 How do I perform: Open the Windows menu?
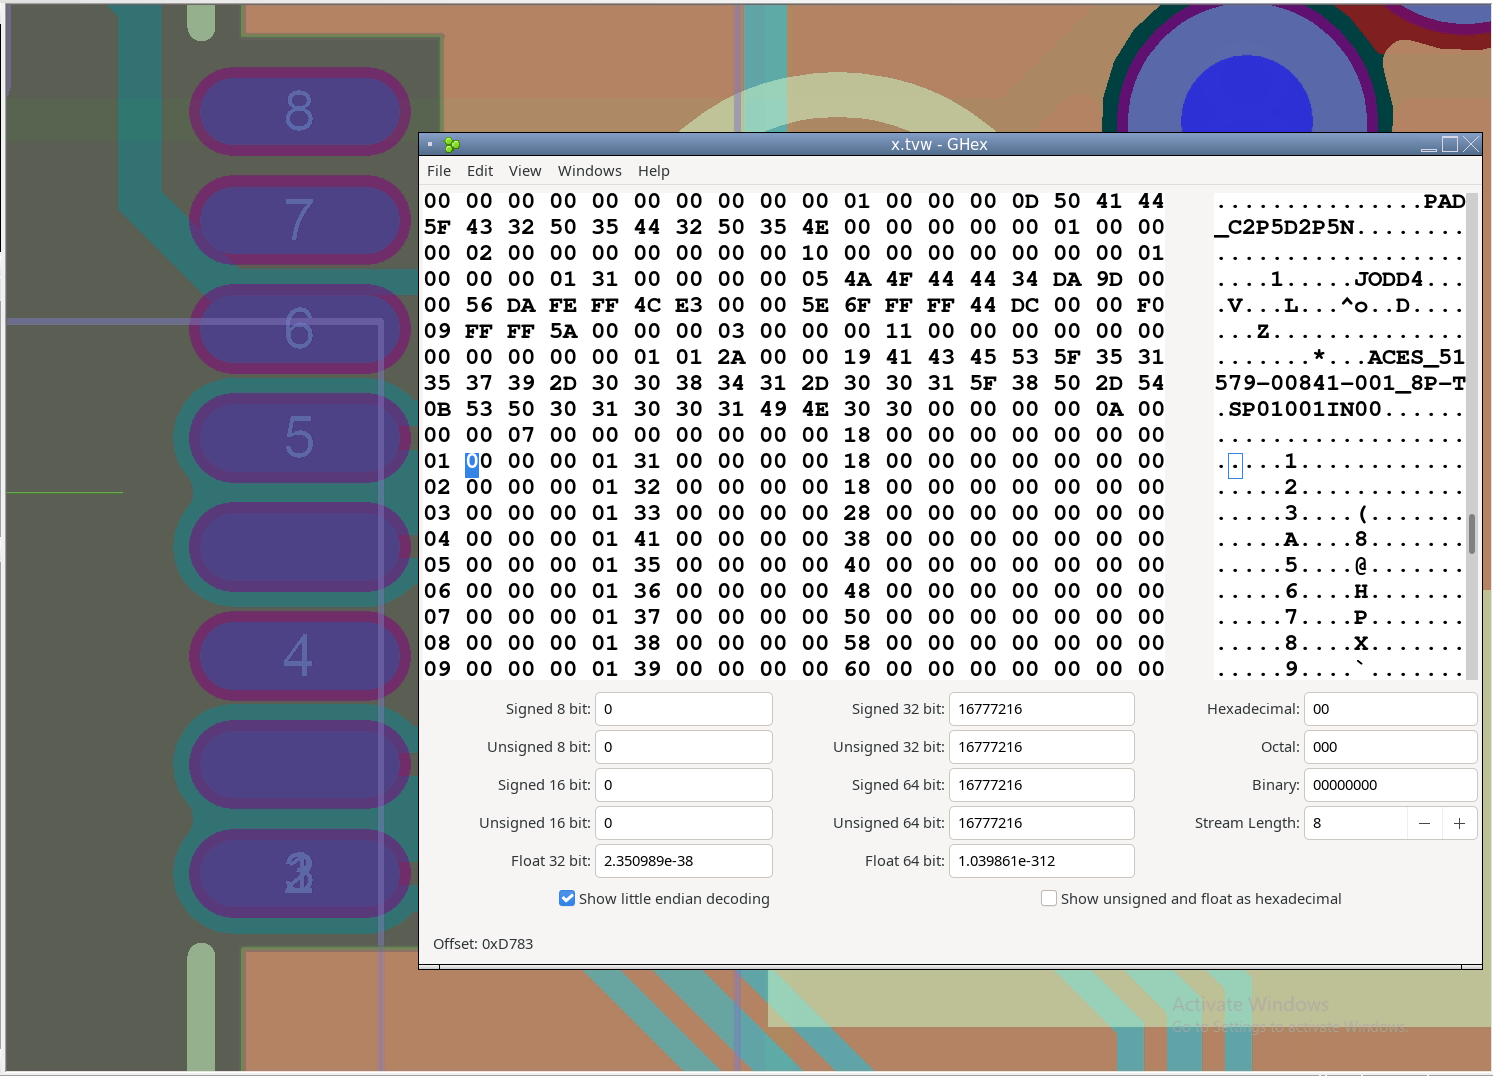coord(589,171)
